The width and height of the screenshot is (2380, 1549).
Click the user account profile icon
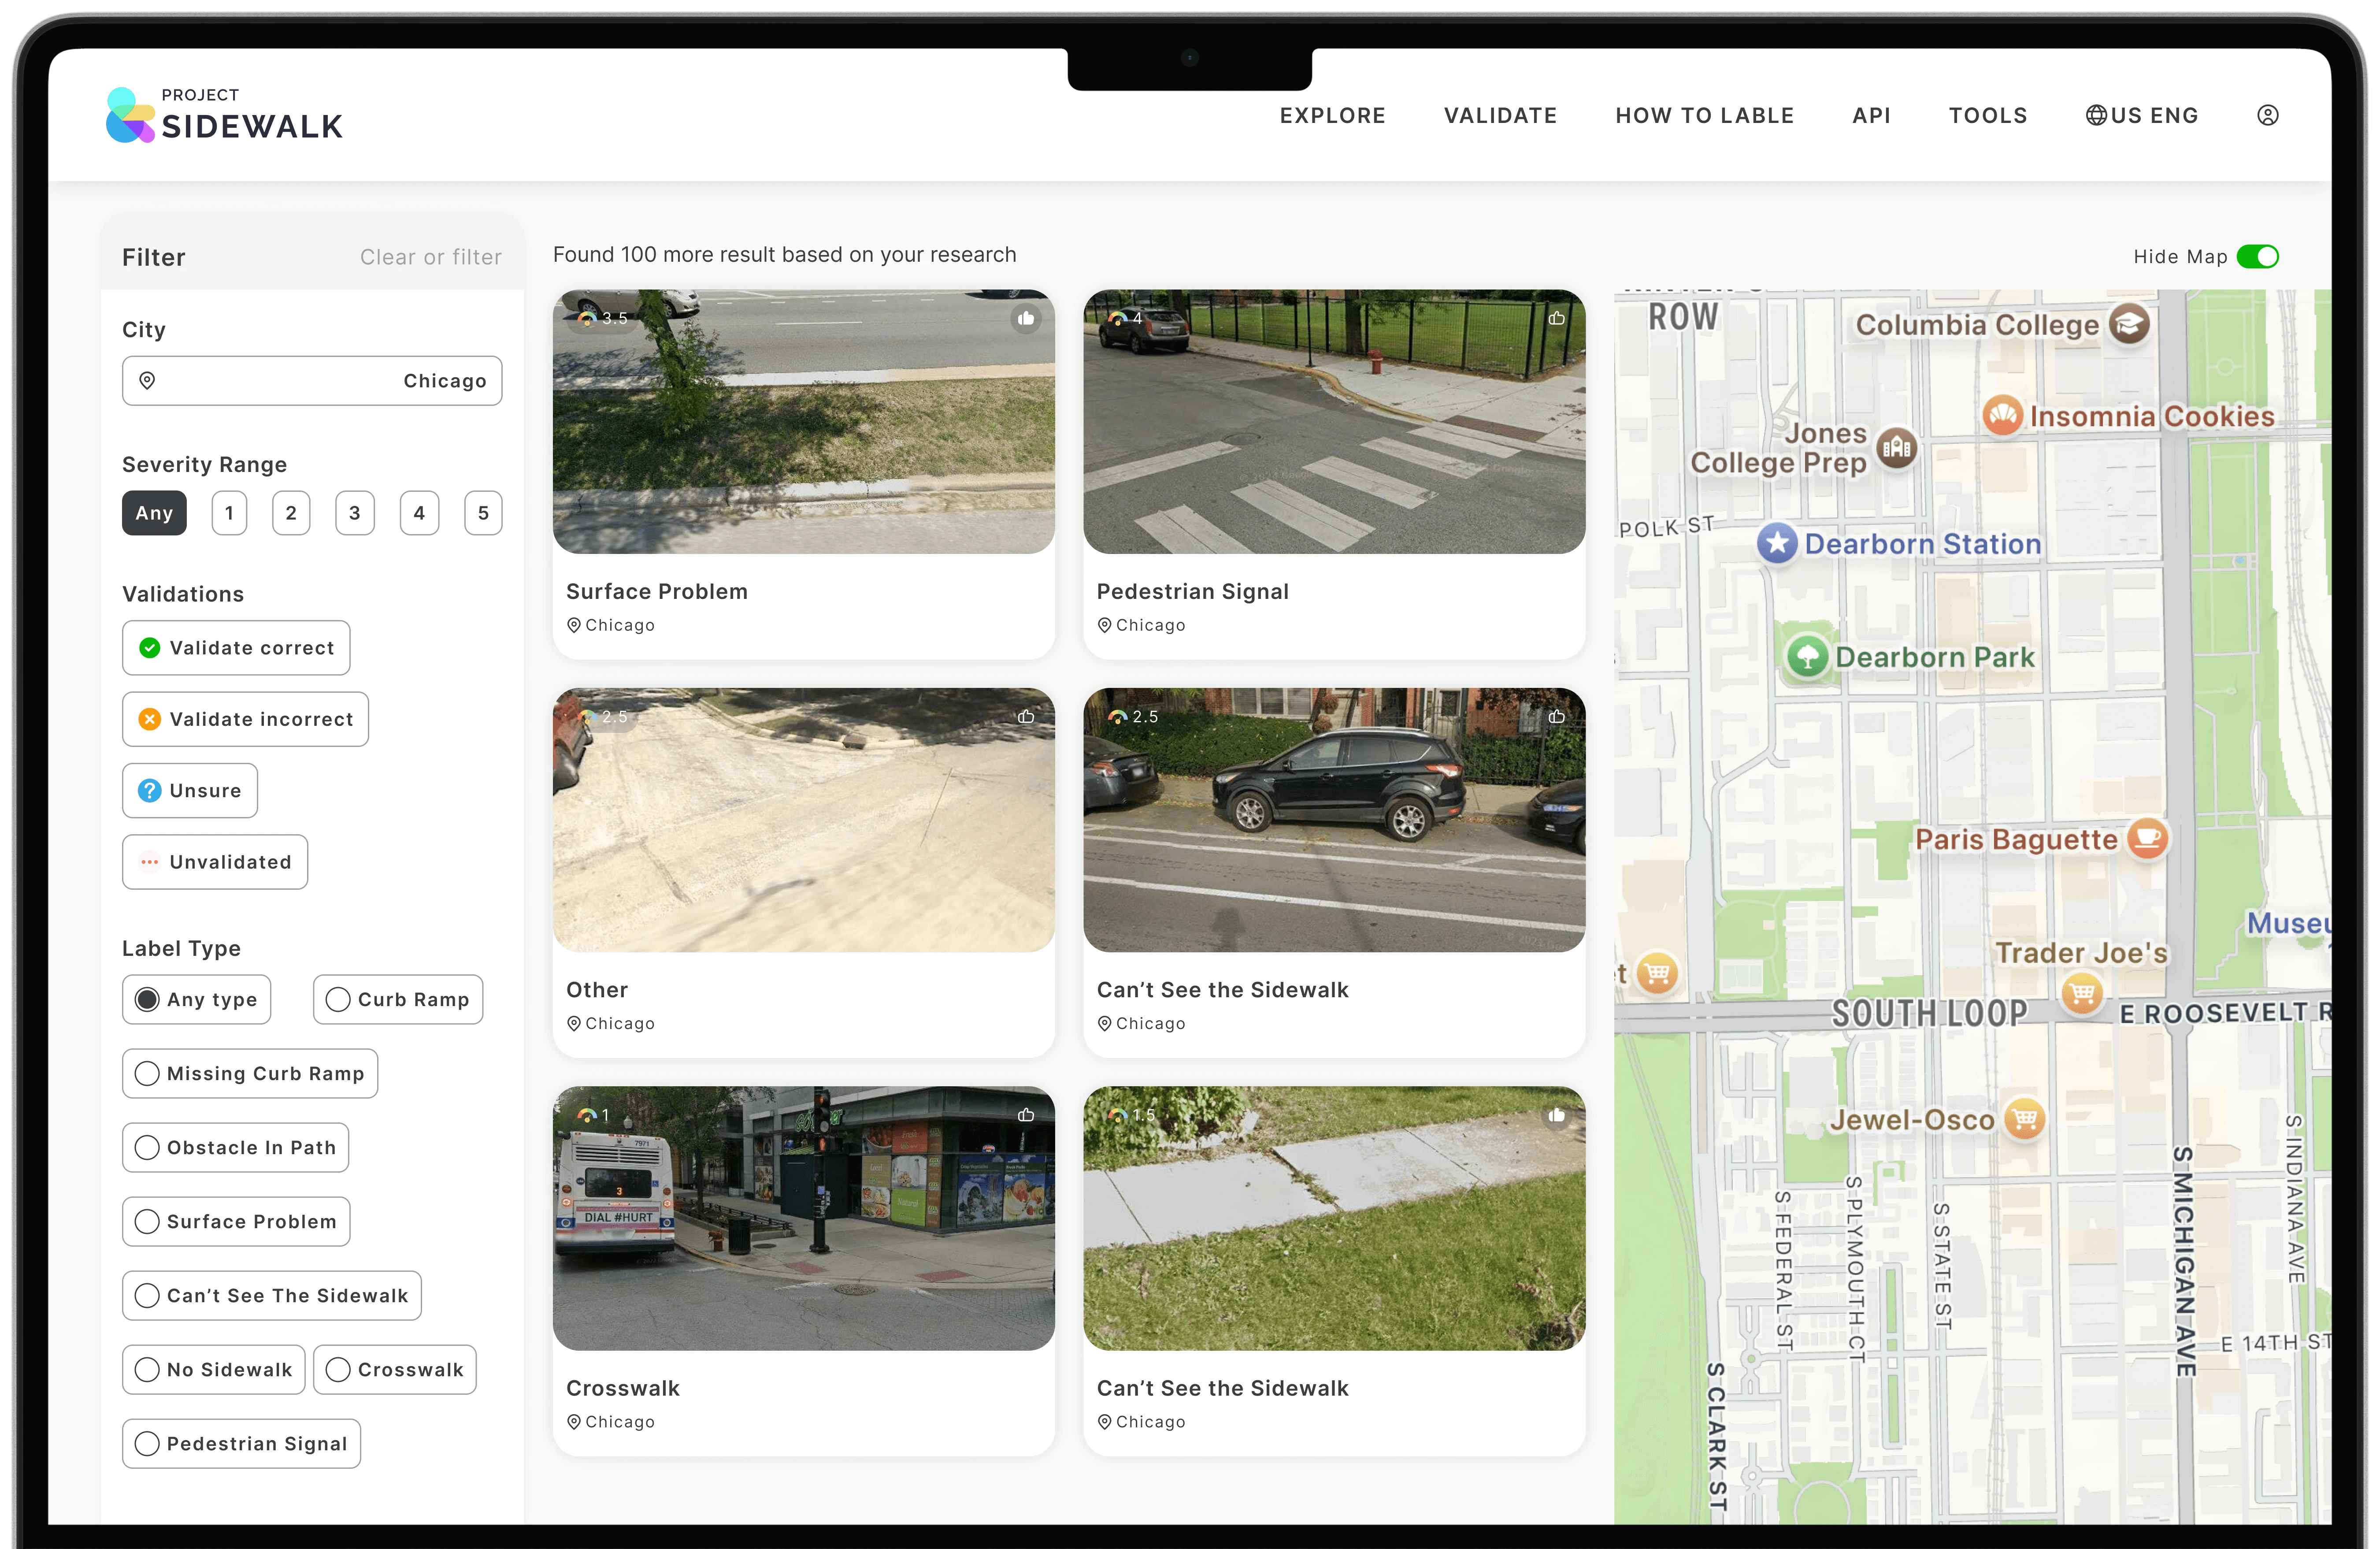2267,115
